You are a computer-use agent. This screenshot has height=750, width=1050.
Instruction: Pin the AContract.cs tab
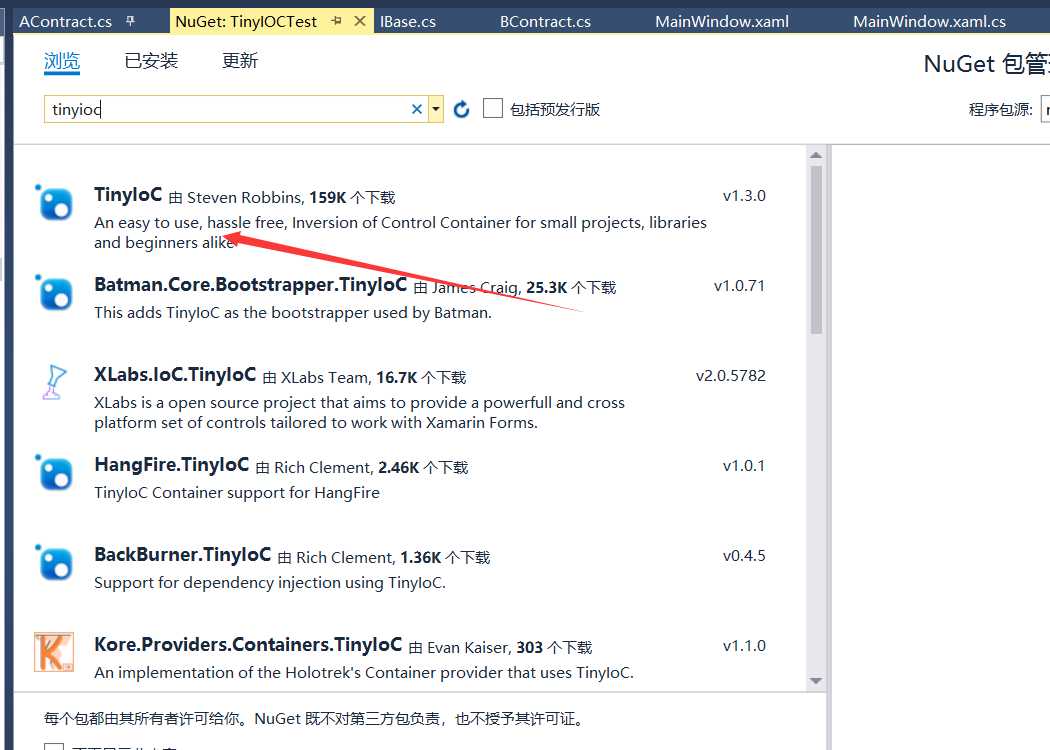pyautogui.click(x=131, y=21)
